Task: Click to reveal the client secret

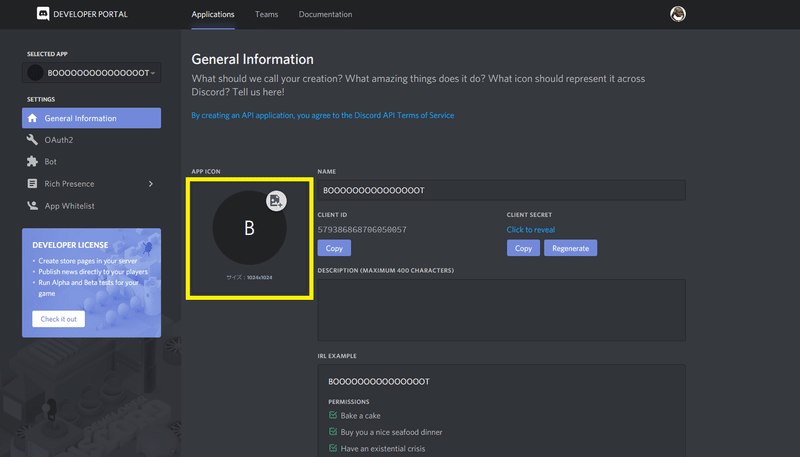Action: [x=531, y=230]
